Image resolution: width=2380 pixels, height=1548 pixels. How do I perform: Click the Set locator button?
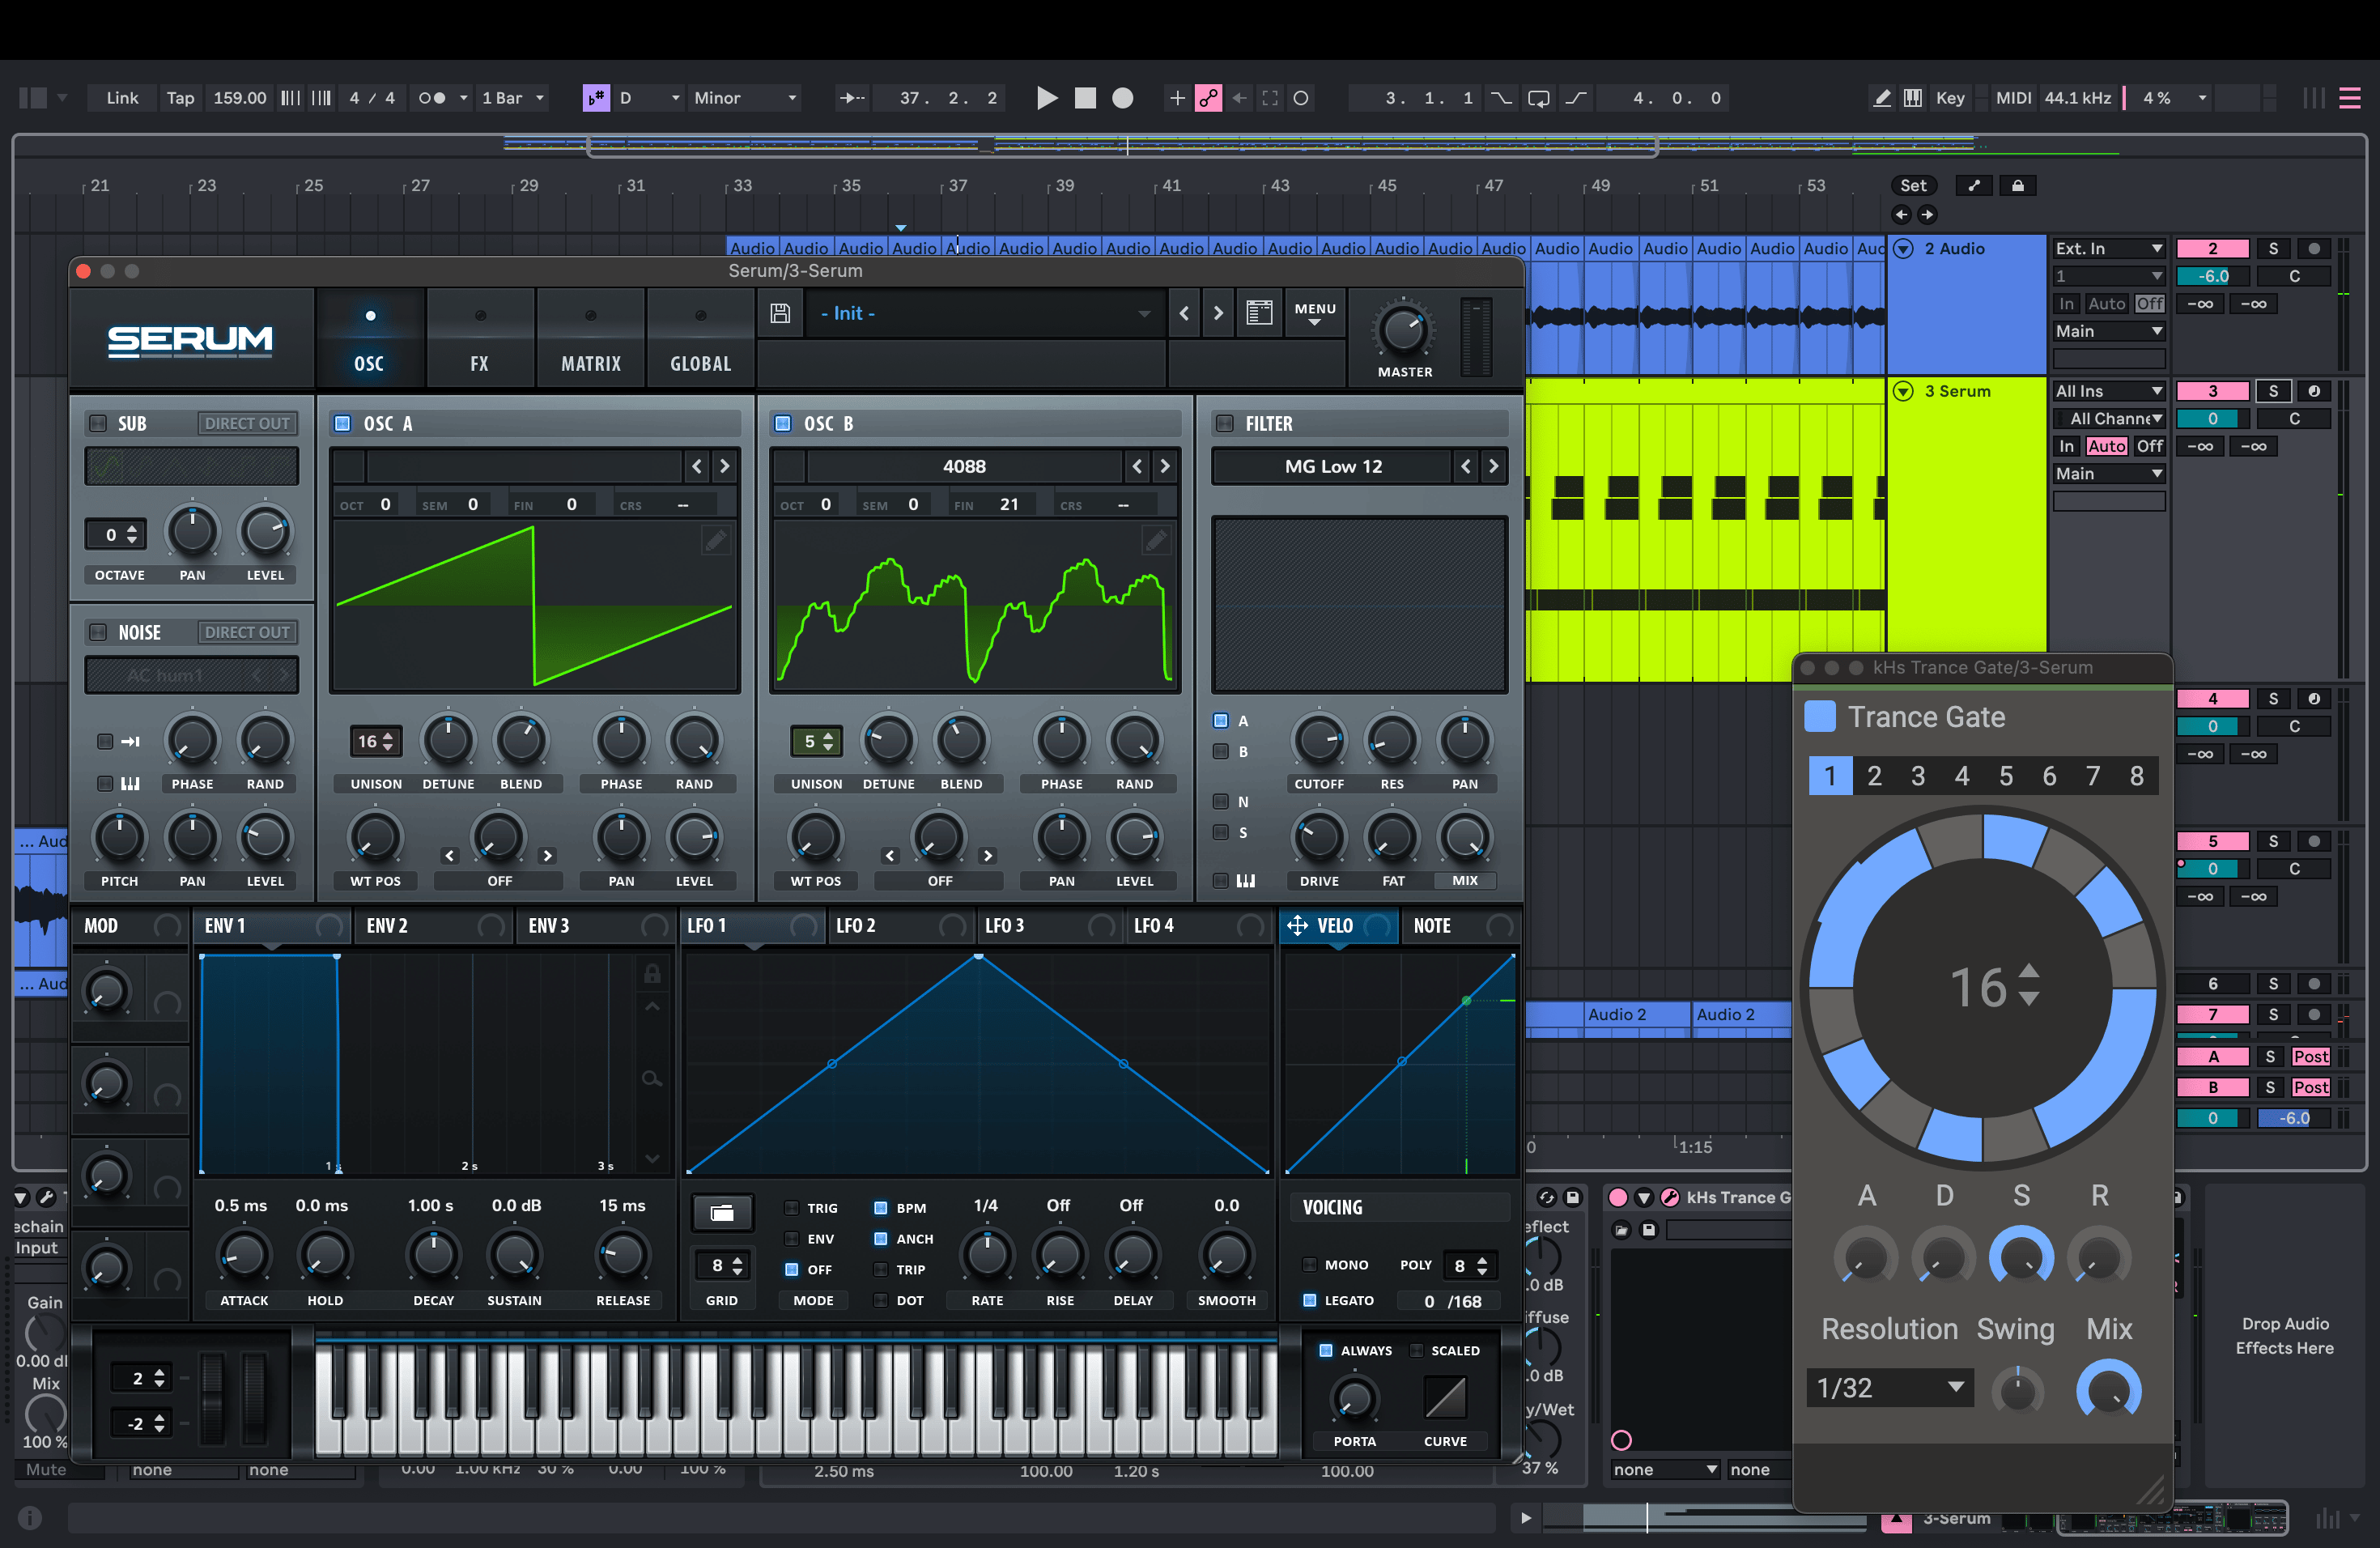(1913, 185)
